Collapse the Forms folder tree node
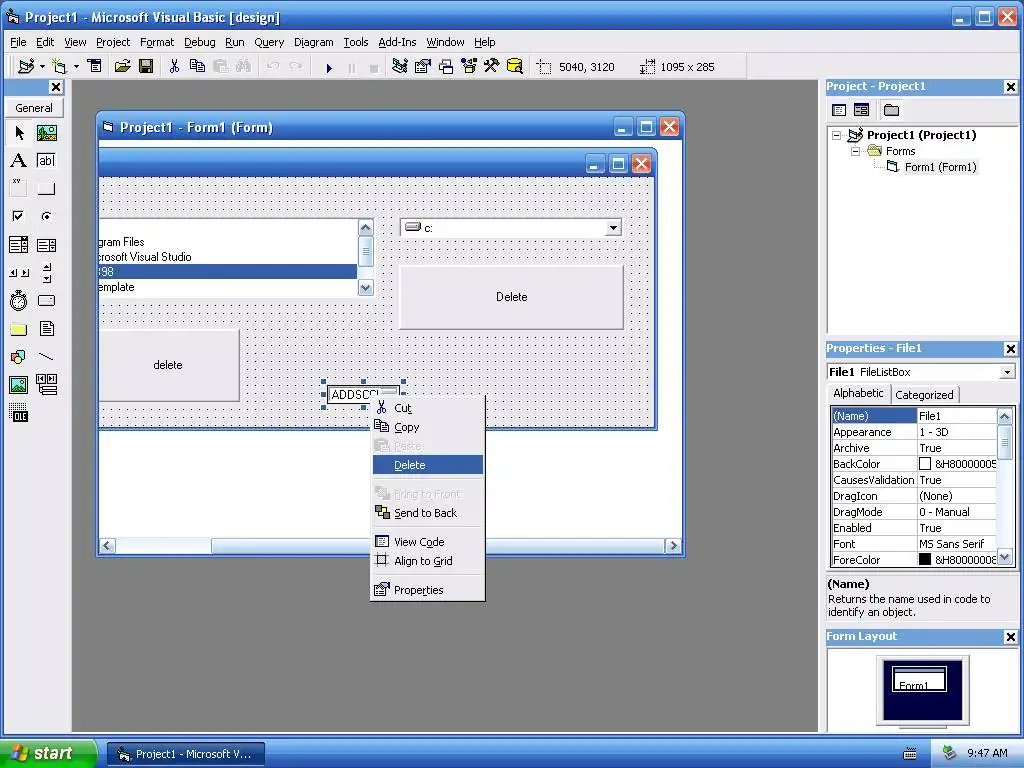 pyautogui.click(x=856, y=152)
